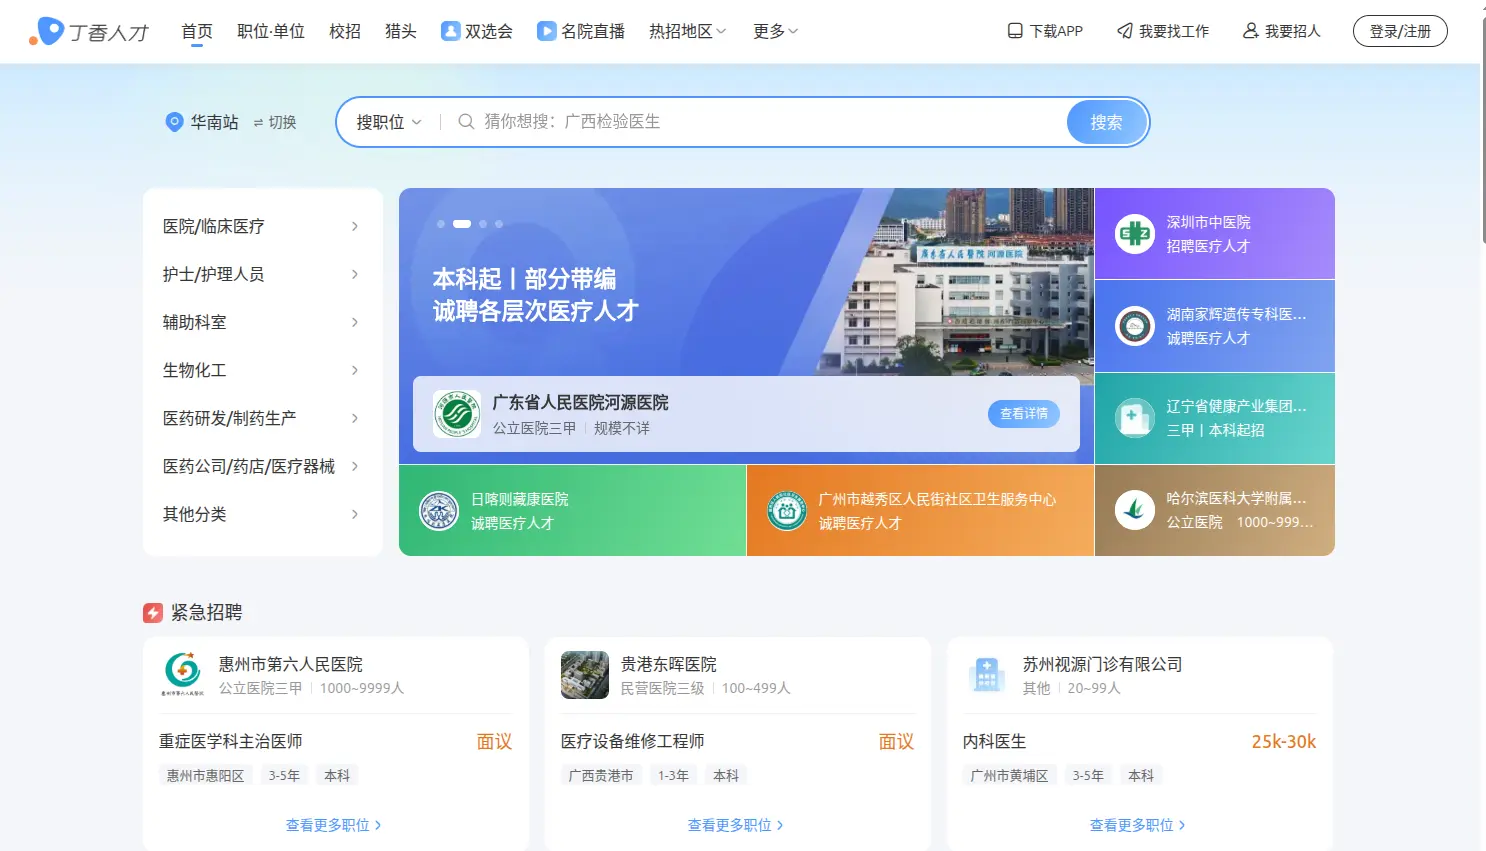Click the 广州市越秀区人民街社区卫生服务中心 logo
Viewport: 1486px width, 851px height.
coord(787,511)
